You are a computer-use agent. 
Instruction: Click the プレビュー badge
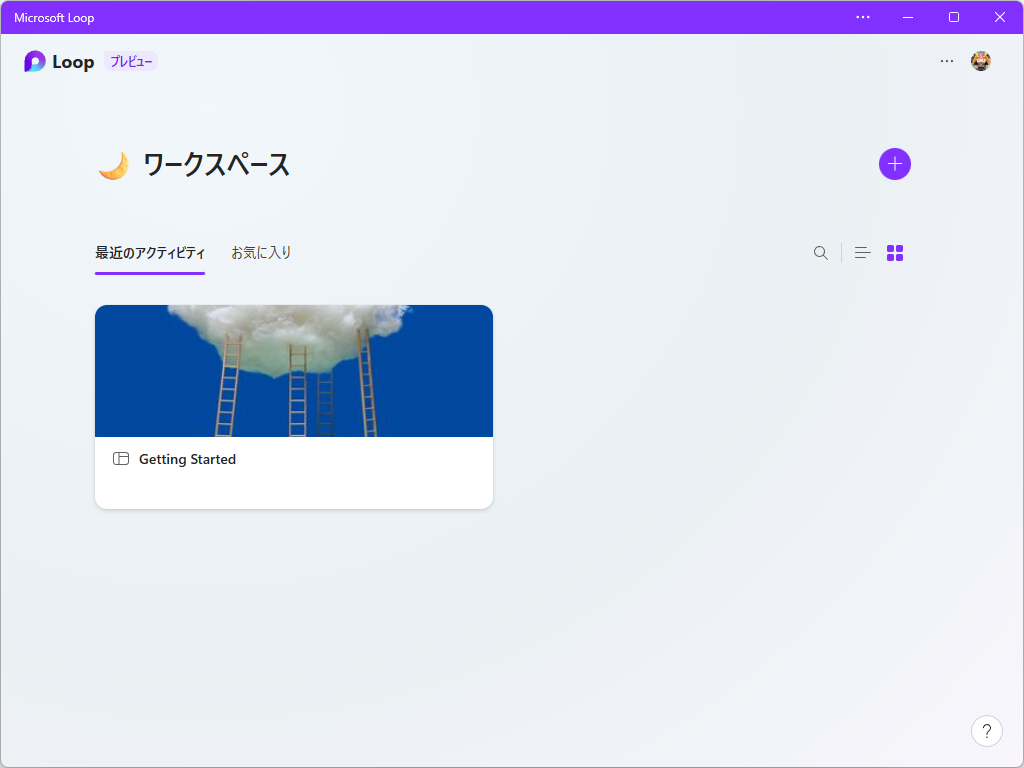(130, 61)
